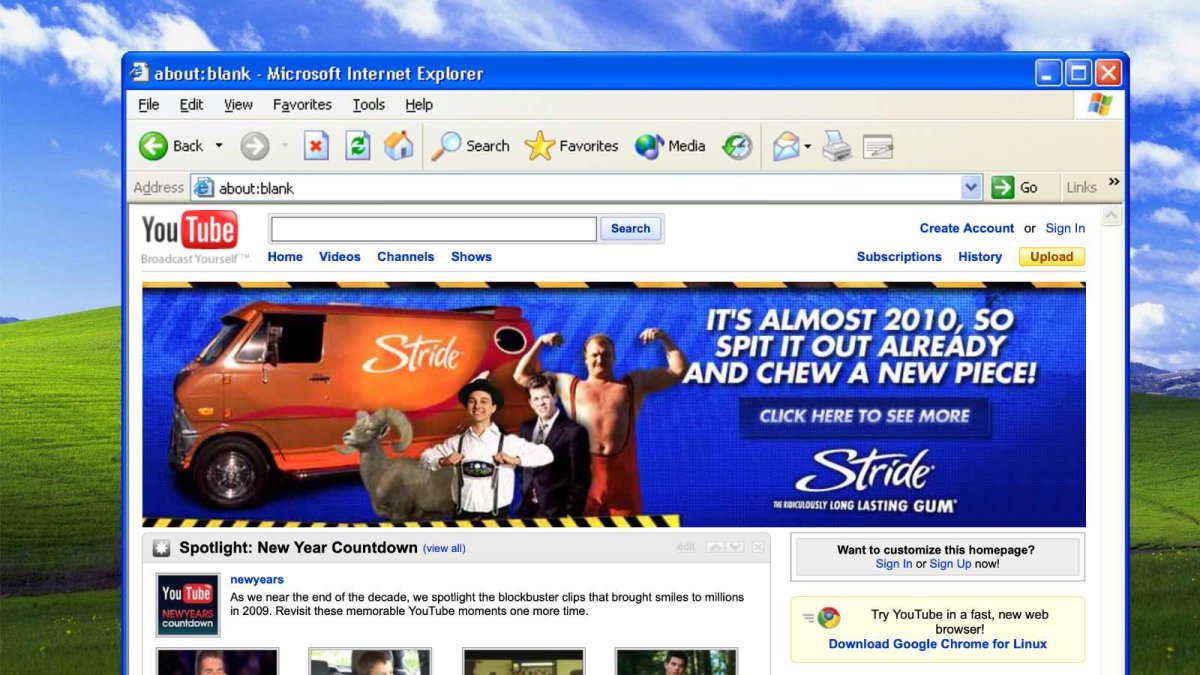Image resolution: width=1200 pixels, height=675 pixels.
Task: Click the Download Google Chrome for Linux link
Action: [x=938, y=644]
